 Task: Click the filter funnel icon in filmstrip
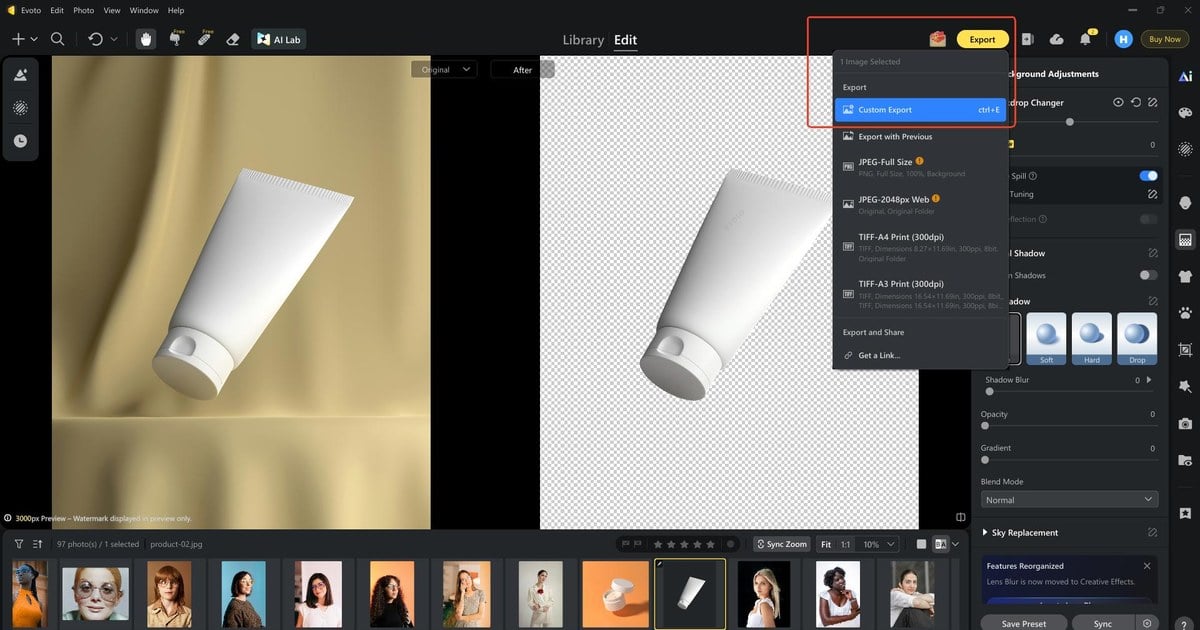point(18,544)
